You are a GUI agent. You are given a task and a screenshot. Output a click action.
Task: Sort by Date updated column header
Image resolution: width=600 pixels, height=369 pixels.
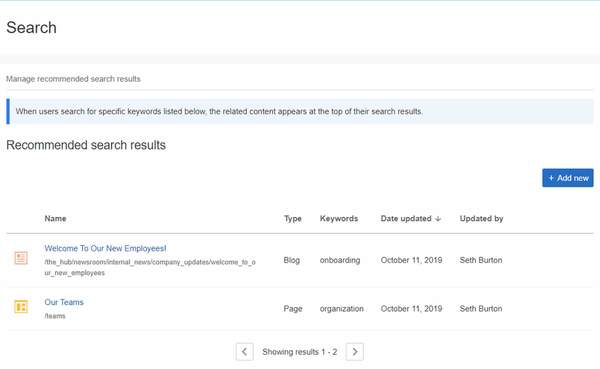coord(411,219)
